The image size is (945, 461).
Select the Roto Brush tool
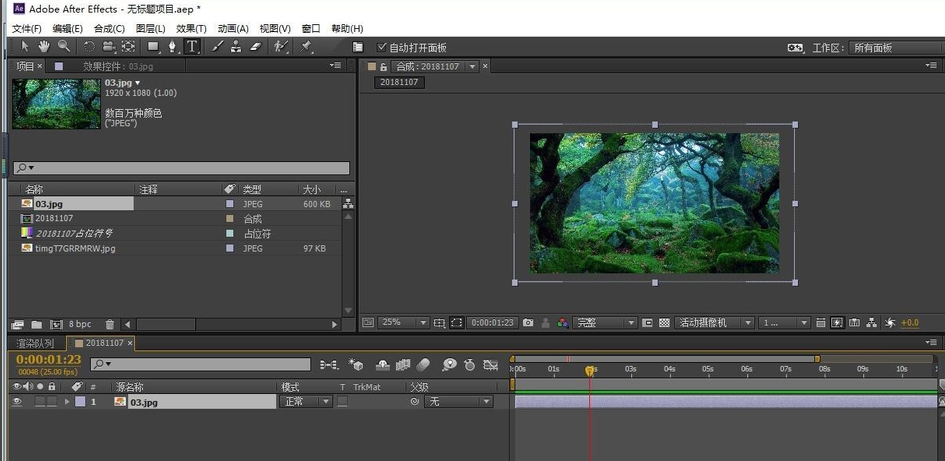280,46
